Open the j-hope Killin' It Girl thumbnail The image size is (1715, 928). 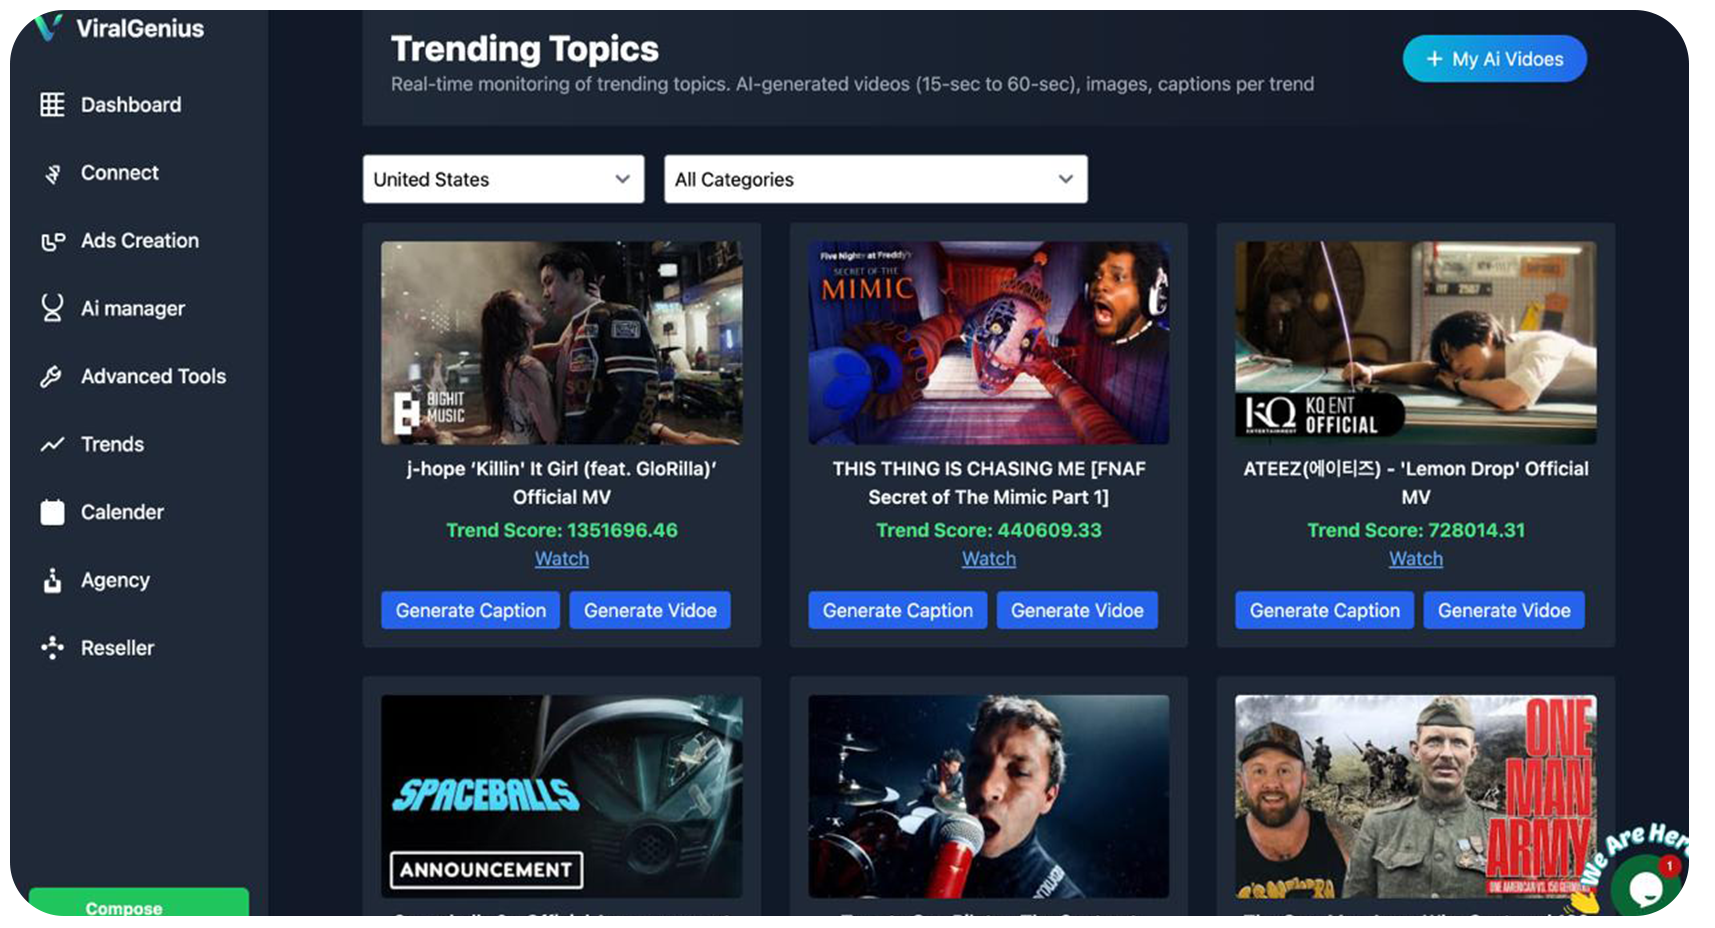(x=562, y=342)
